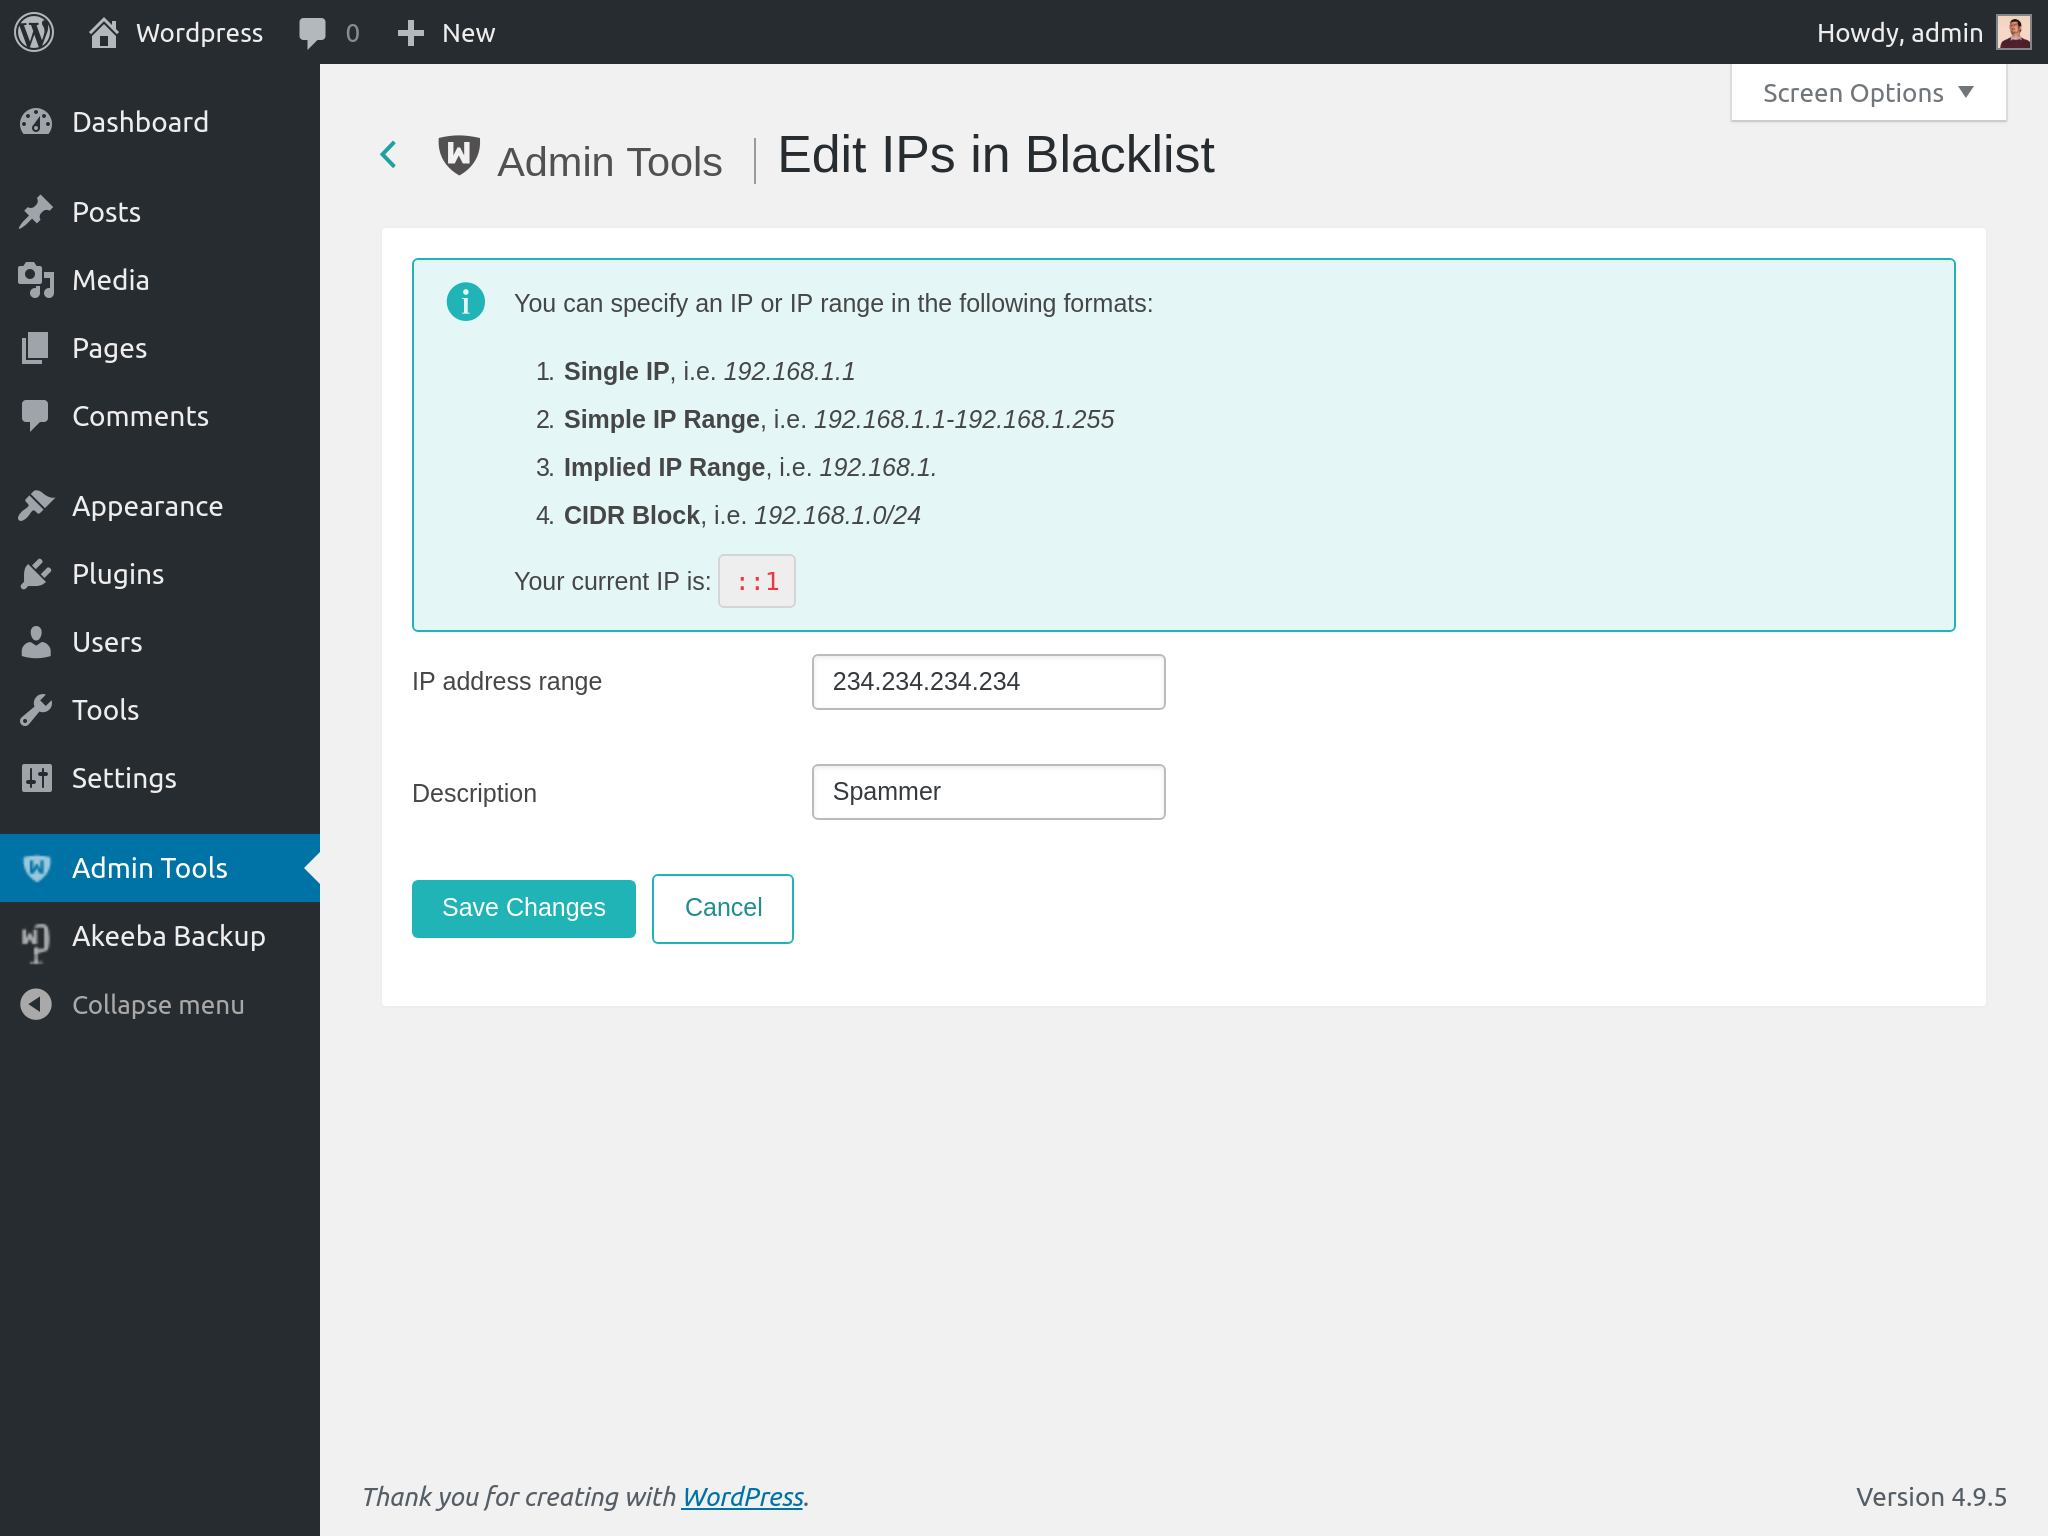
Task: Click the Pages menu label
Action: coord(110,348)
